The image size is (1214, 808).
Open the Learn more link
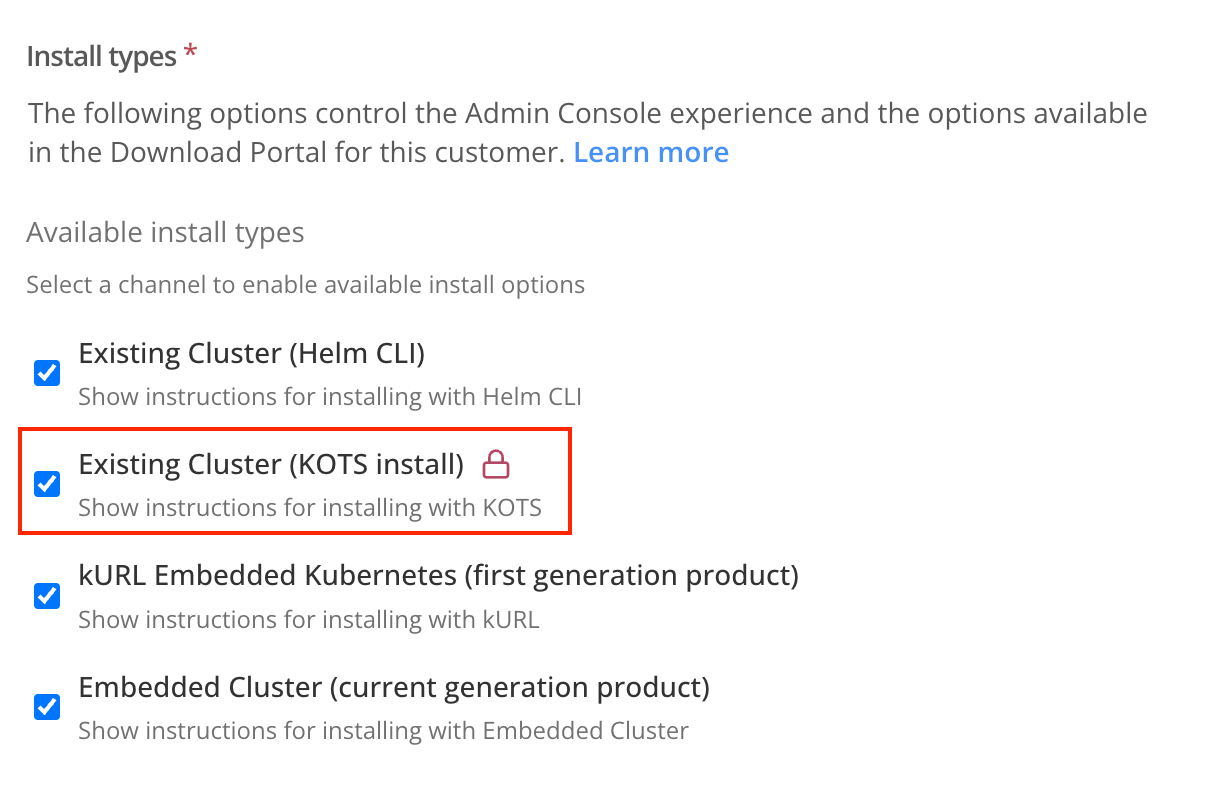pyautogui.click(x=651, y=152)
